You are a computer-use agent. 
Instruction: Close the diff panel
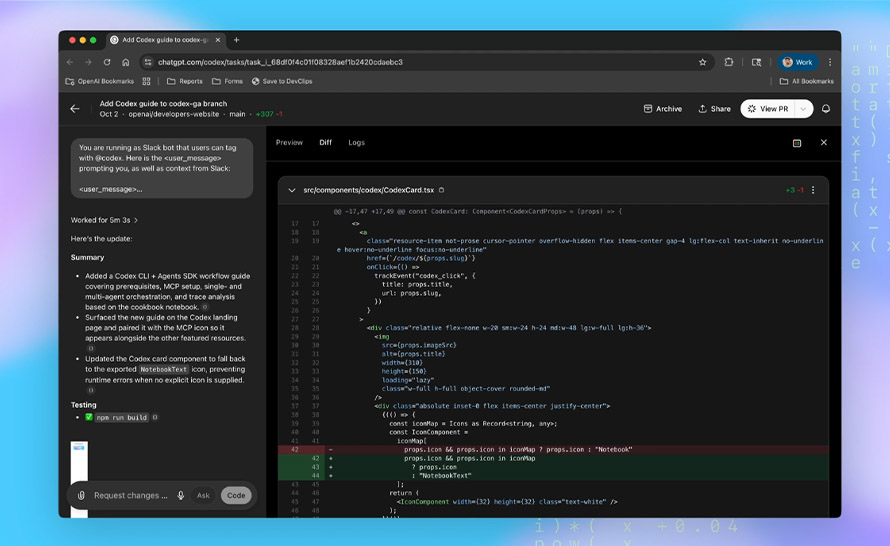point(823,143)
